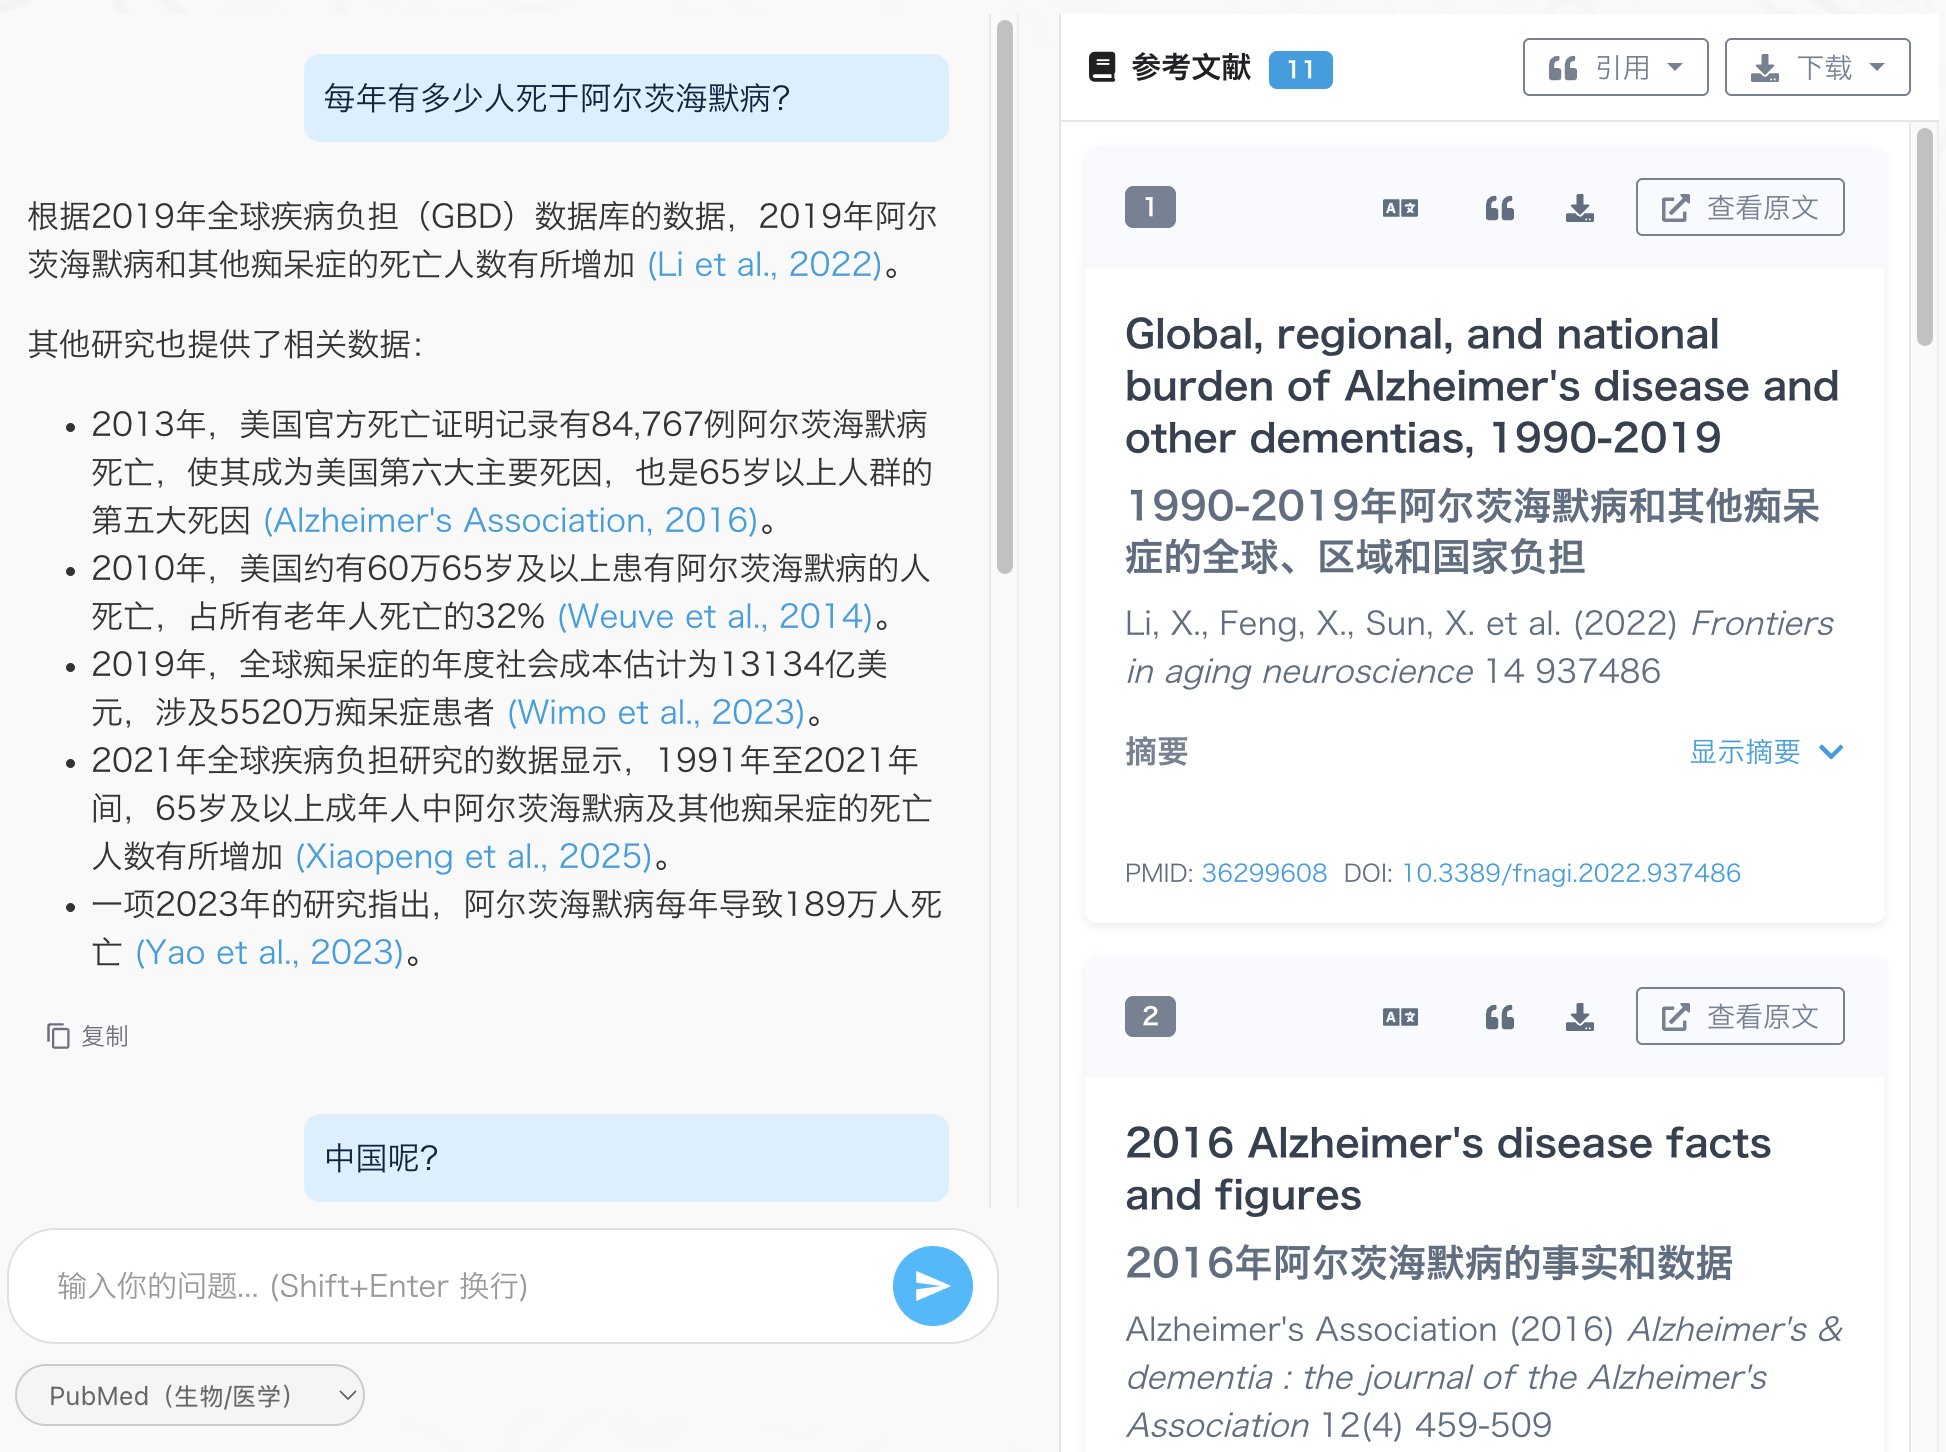Viewport: 1946px width, 1452px height.
Task: Click 查看原文 on reference 1
Action: pyautogui.click(x=1739, y=207)
